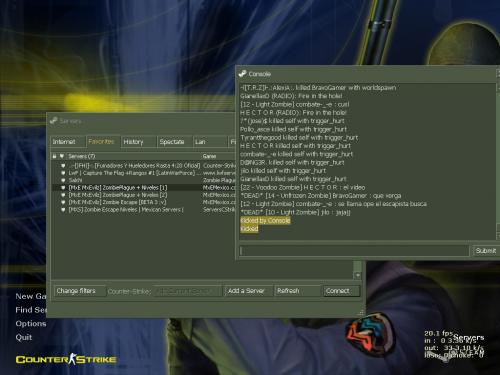Click Add a Server button
This screenshot has width=500, height=375.
[x=248, y=291]
